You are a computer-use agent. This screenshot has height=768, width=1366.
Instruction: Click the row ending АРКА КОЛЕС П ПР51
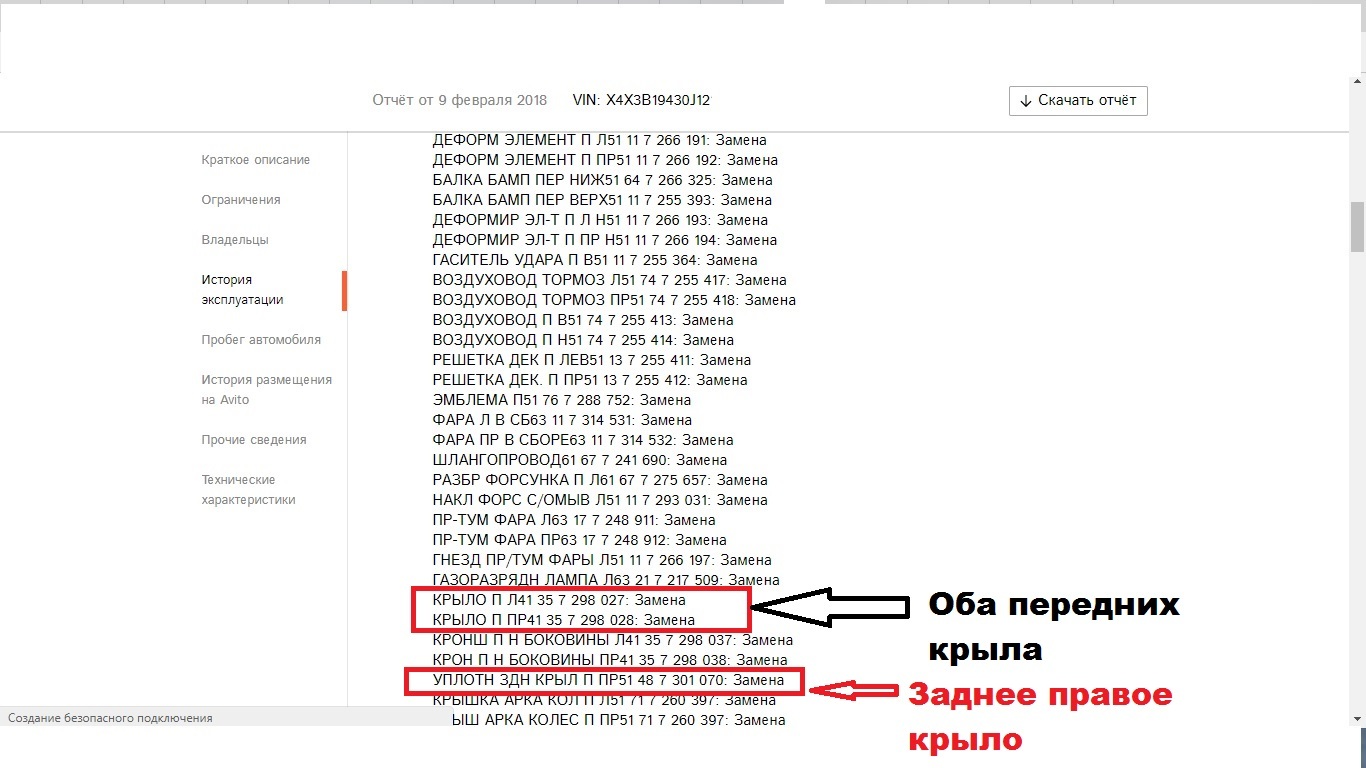(x=618, y=720)
